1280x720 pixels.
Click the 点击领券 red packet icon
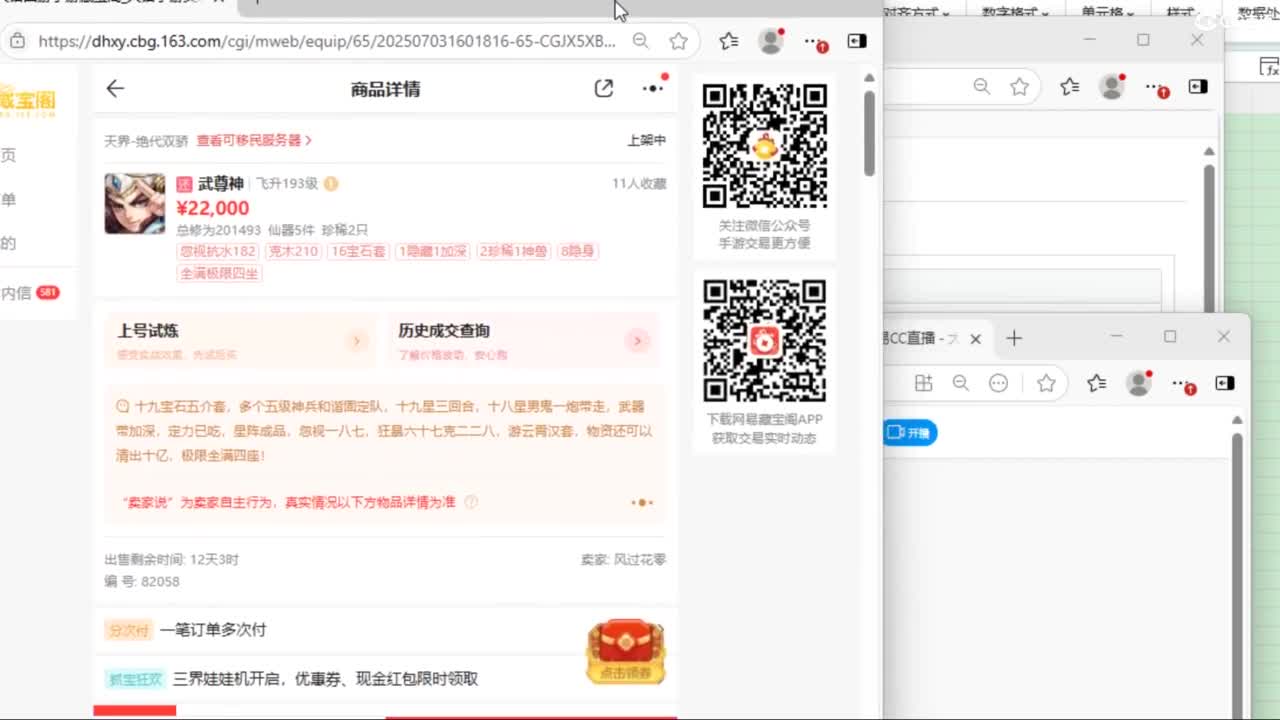click(x=626, y=651)
